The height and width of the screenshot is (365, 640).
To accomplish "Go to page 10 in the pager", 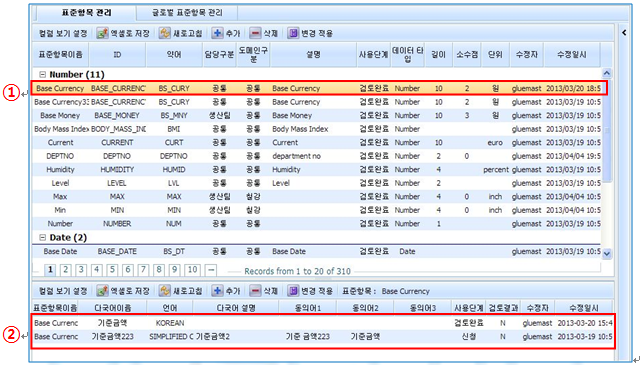I will tap(192, 270).
